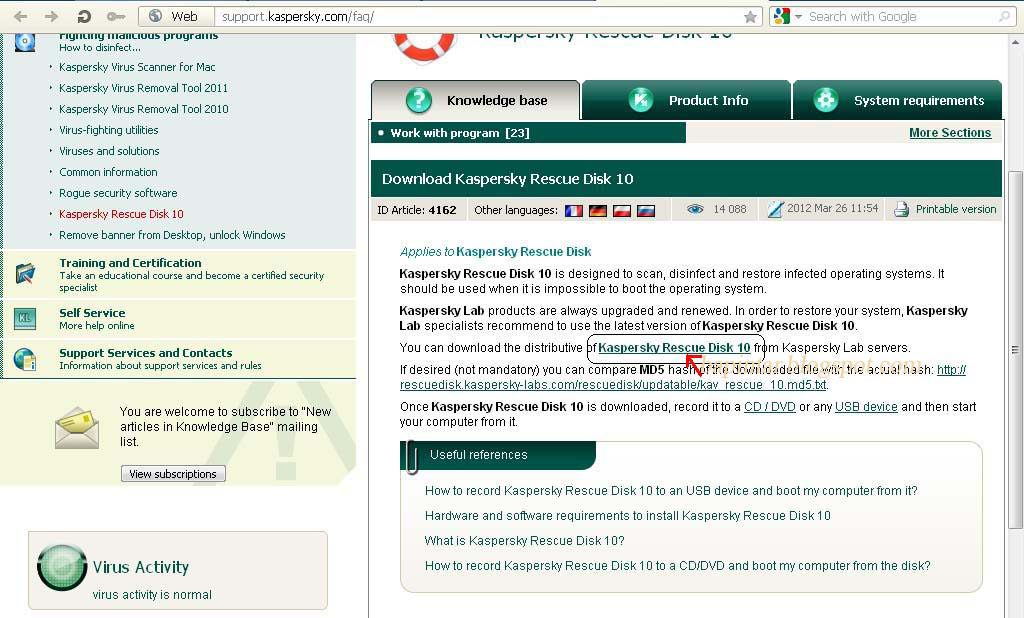Switch to the System requirements tab
The width and height of the screenshot is (1024, 618).
click(x=897, y=100)
